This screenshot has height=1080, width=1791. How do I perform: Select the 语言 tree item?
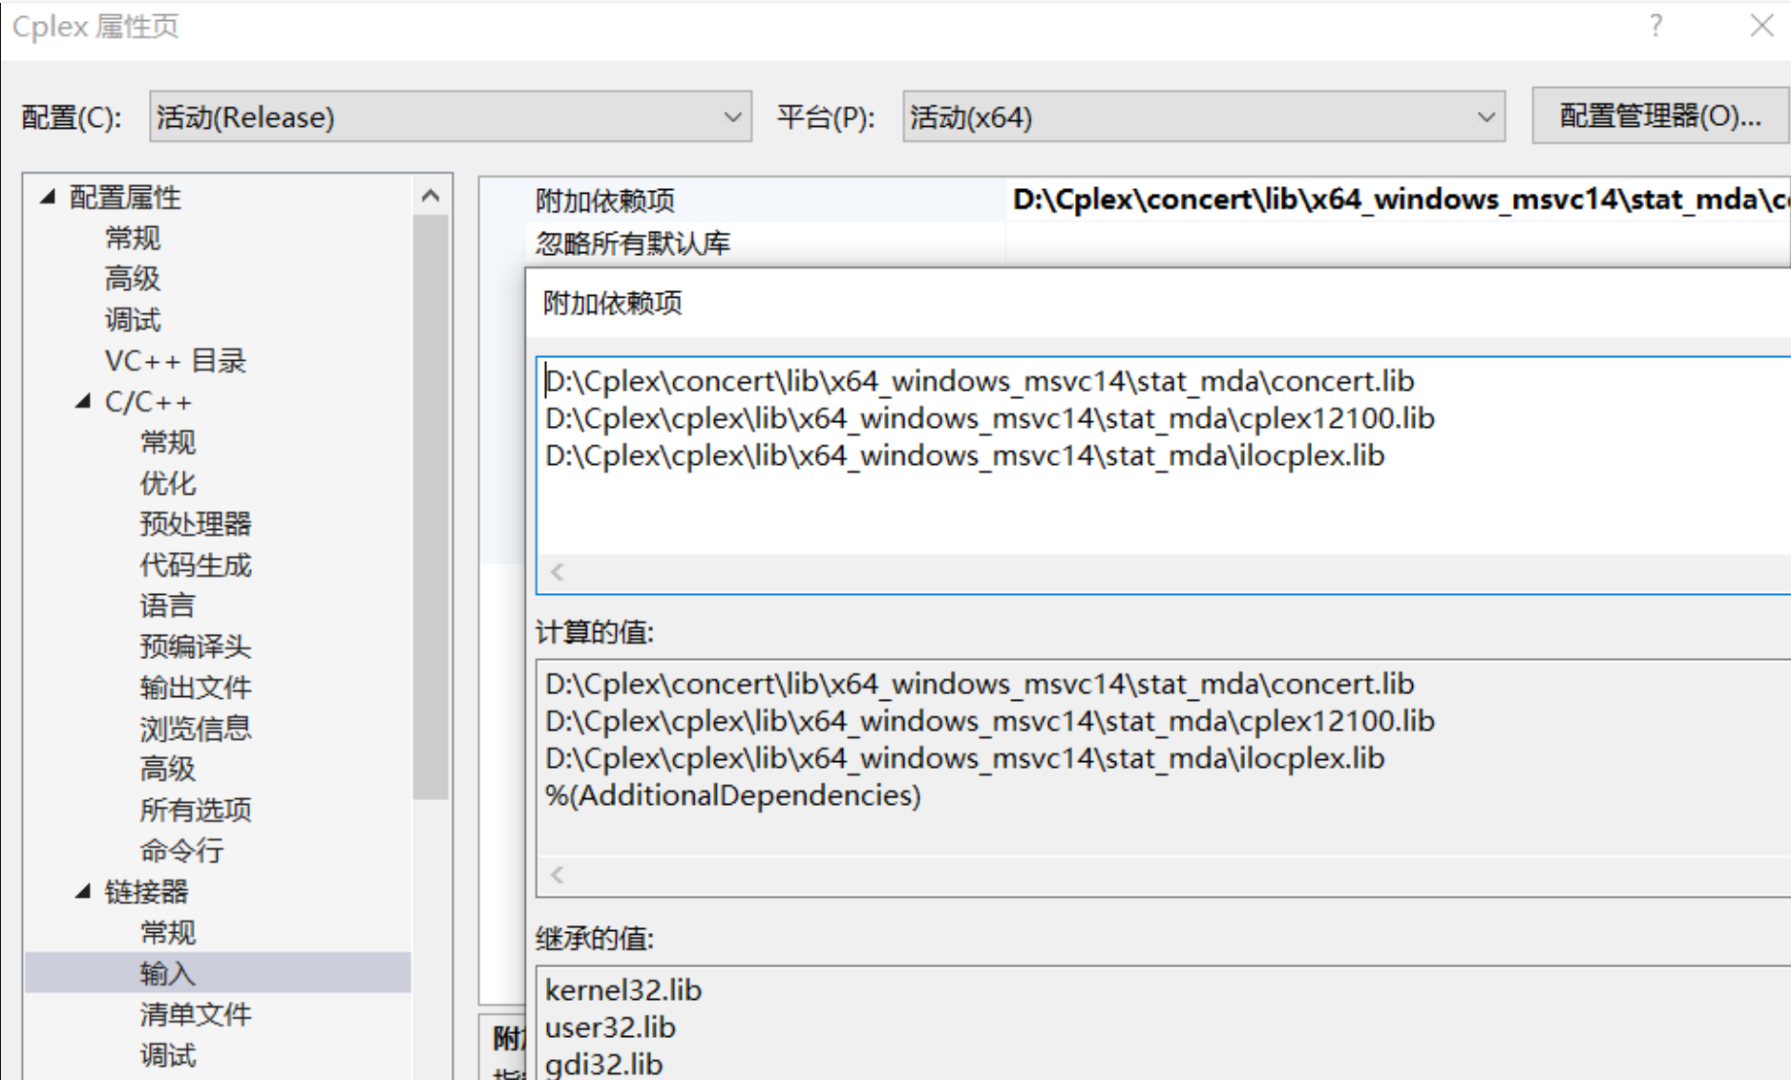tap(168, 606)
